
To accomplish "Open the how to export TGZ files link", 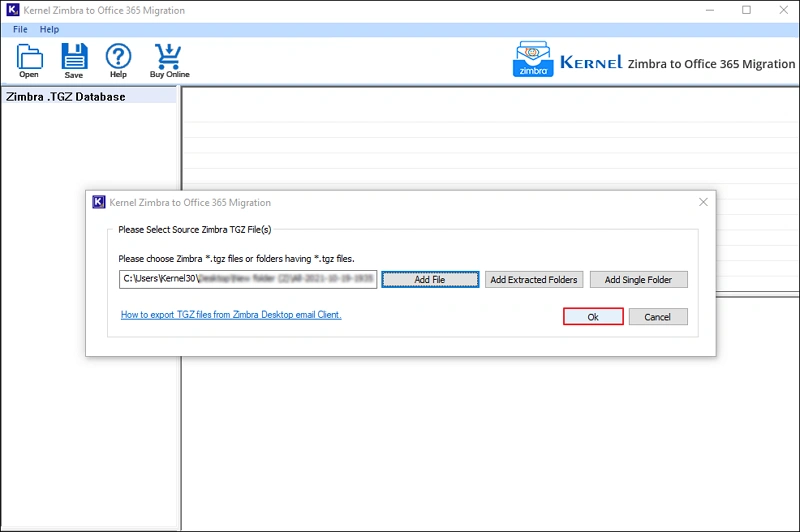I will point(231,315).
